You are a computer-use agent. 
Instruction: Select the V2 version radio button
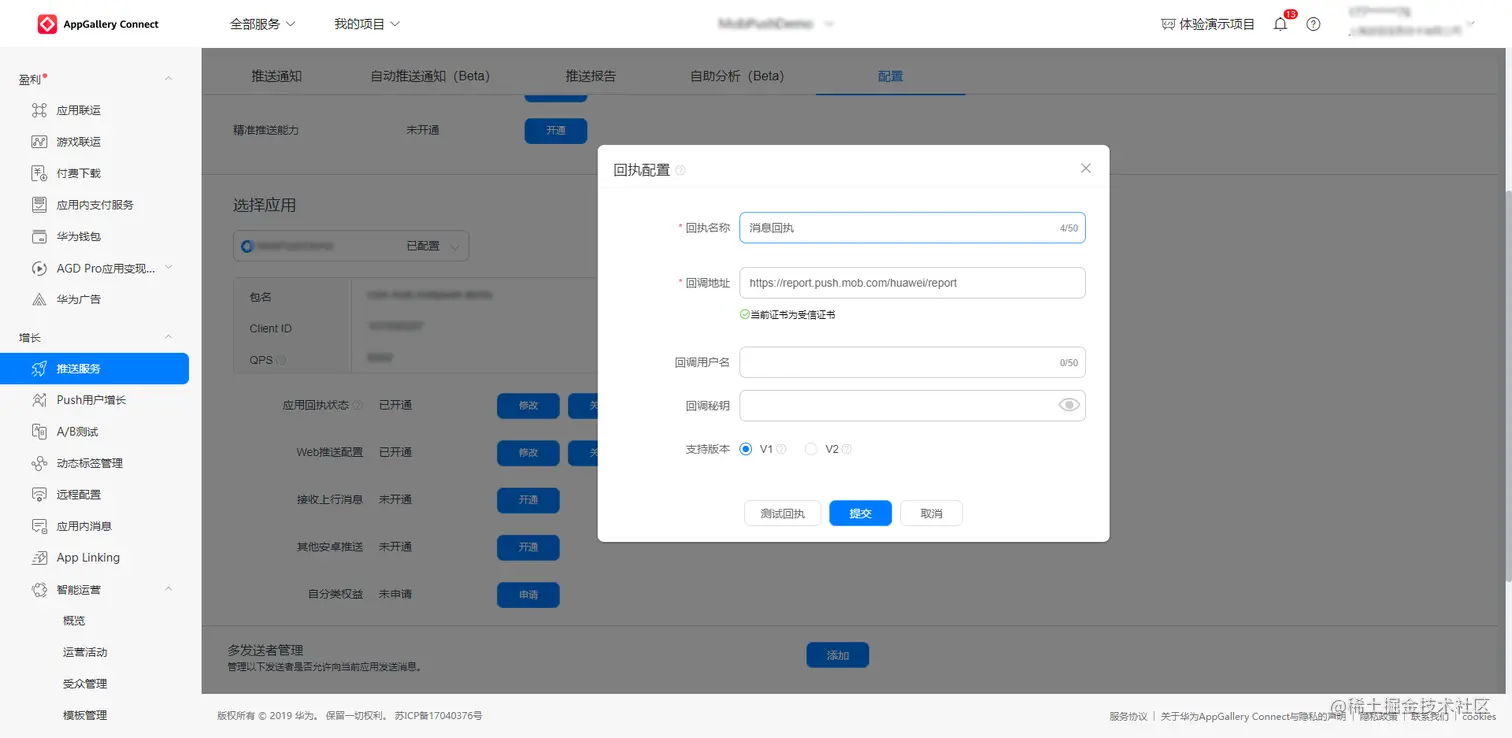[x=810, y=449]
